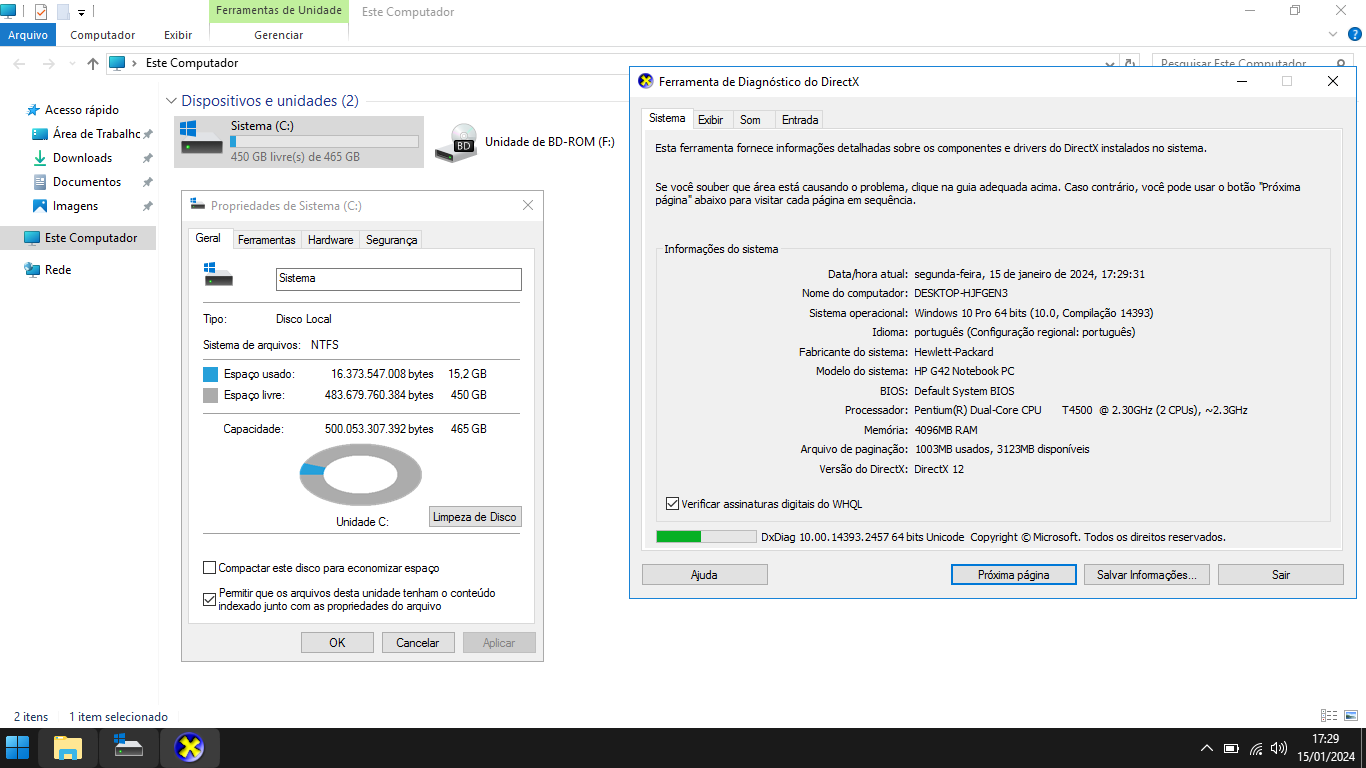Click the Explorer Forward arrow
The image size is (1366, 768).
coord(49,63)
